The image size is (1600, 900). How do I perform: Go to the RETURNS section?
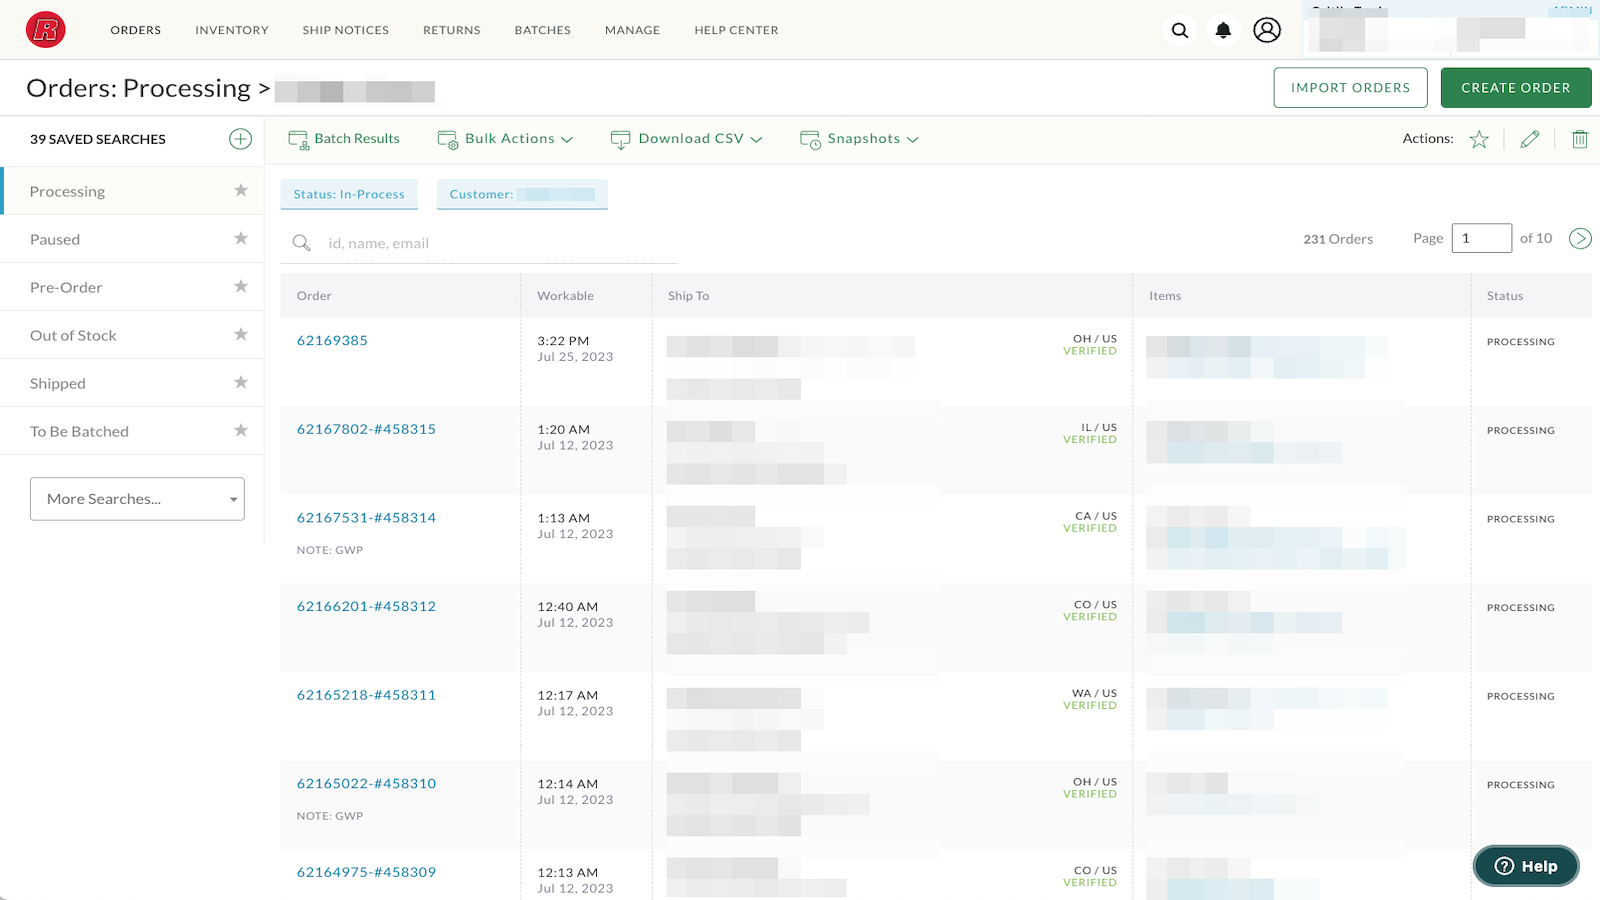451,30
